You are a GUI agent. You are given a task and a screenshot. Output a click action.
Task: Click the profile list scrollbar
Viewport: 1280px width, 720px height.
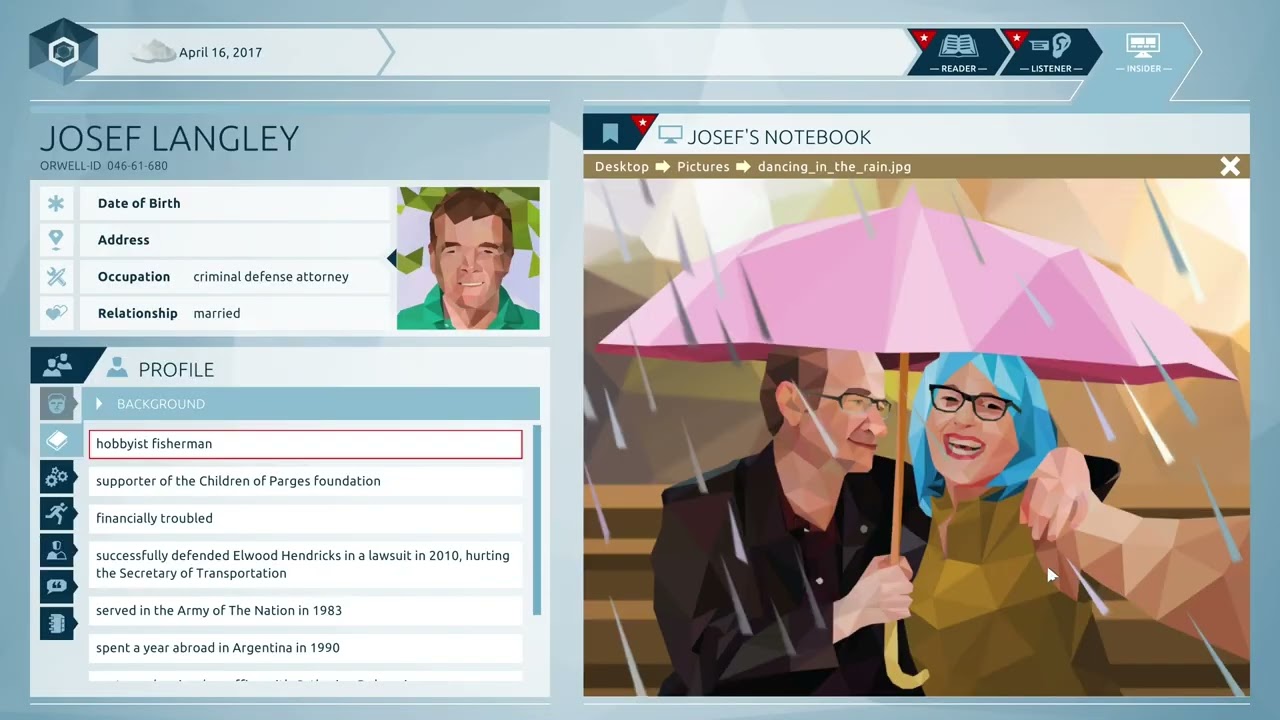(537, 520)
